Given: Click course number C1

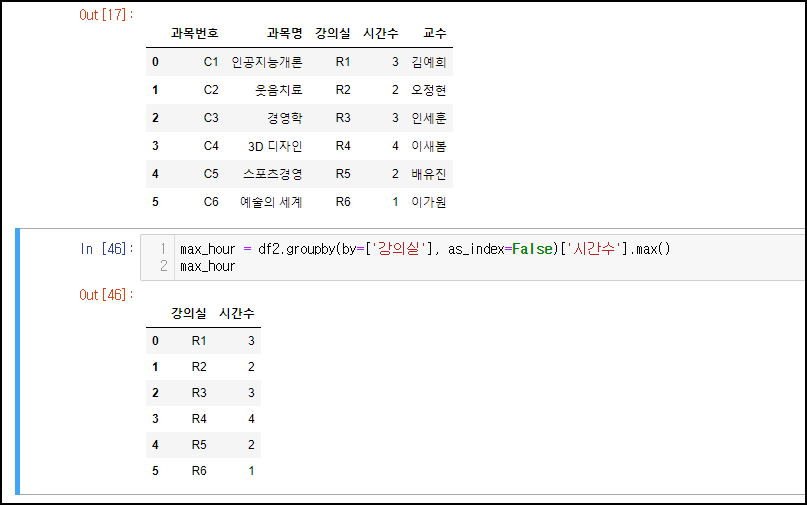Looking at the screenshot, I should pos(211,62).
